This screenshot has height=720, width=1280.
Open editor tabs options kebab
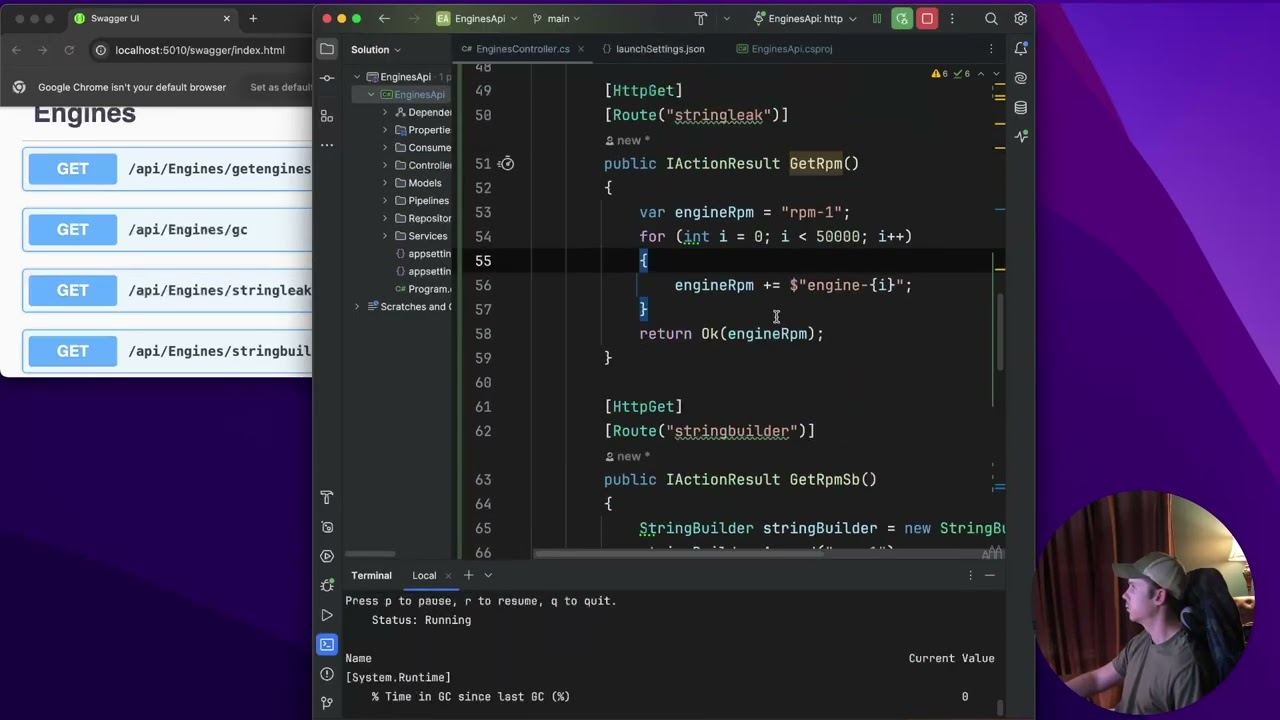pyautogui.click(x=991, y=49)
